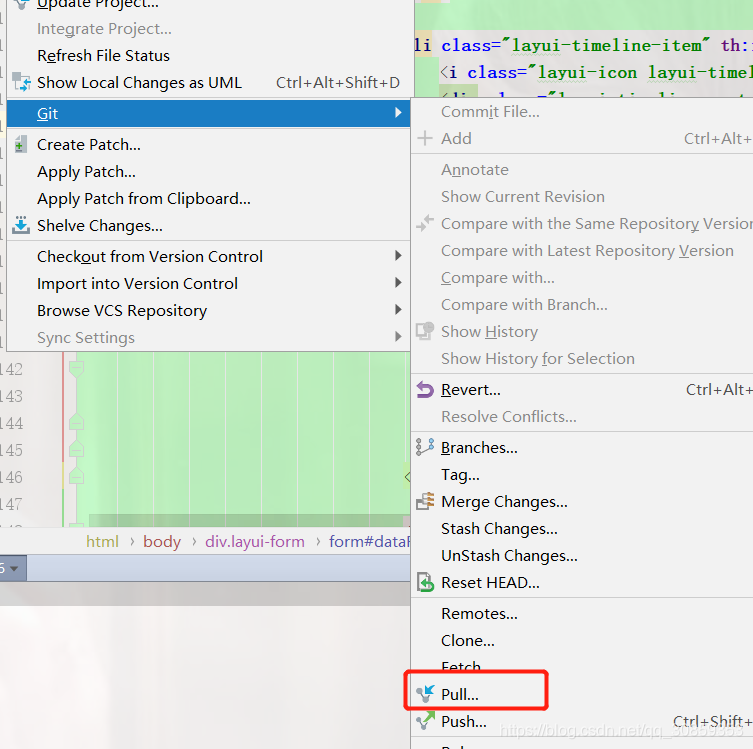Click line number 143 in the gutter
This screenshot has width=753, height=749.
(12, 396)
